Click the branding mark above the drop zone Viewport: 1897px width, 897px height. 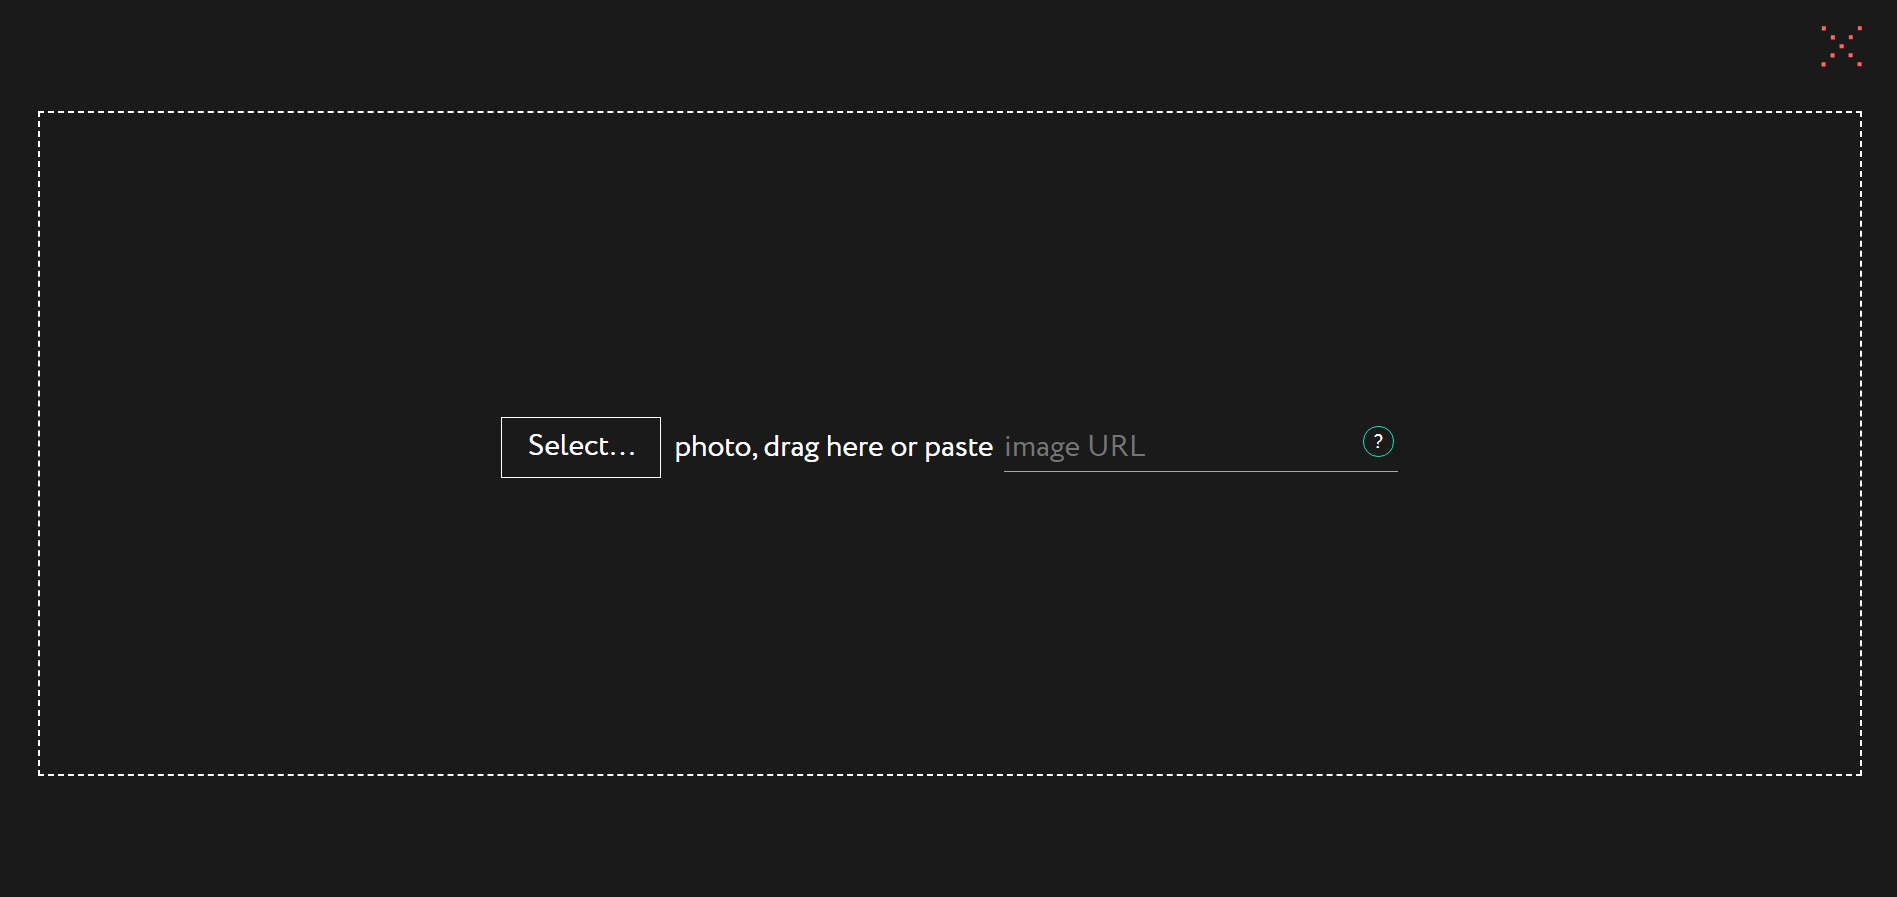pos(1840,44)
